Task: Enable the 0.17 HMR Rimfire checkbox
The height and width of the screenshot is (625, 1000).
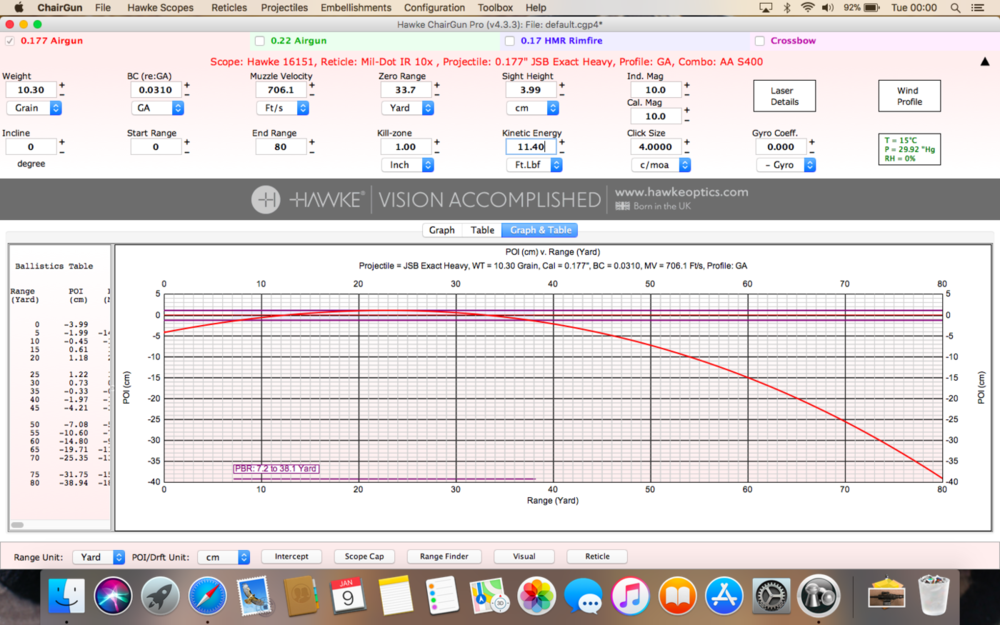Action: [x=510, y=41]
